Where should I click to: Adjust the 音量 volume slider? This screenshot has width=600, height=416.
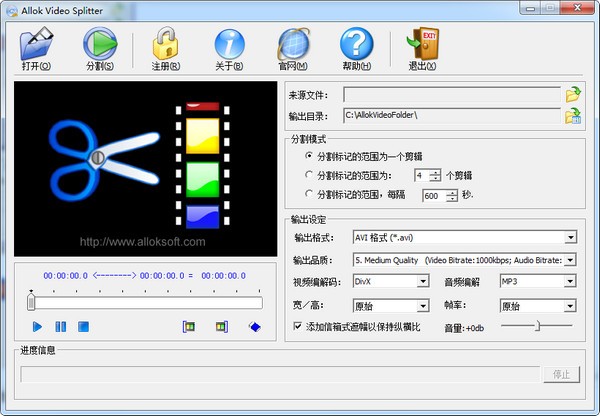pyautogui.click(x=537, y=326)
